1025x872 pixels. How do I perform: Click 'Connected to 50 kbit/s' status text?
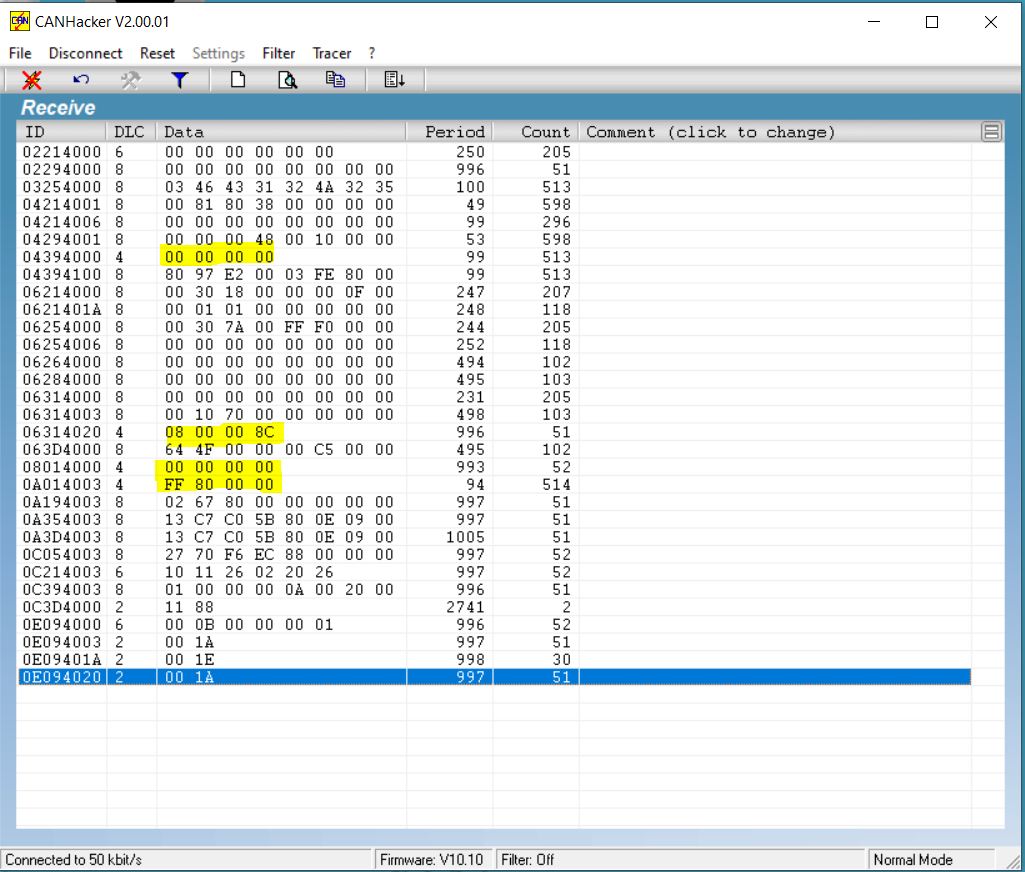(73, 860)
